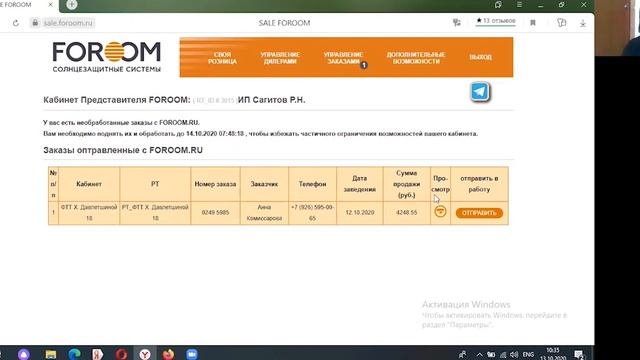Click customer name "Анна Комиссарова"

tap(264, 213)
